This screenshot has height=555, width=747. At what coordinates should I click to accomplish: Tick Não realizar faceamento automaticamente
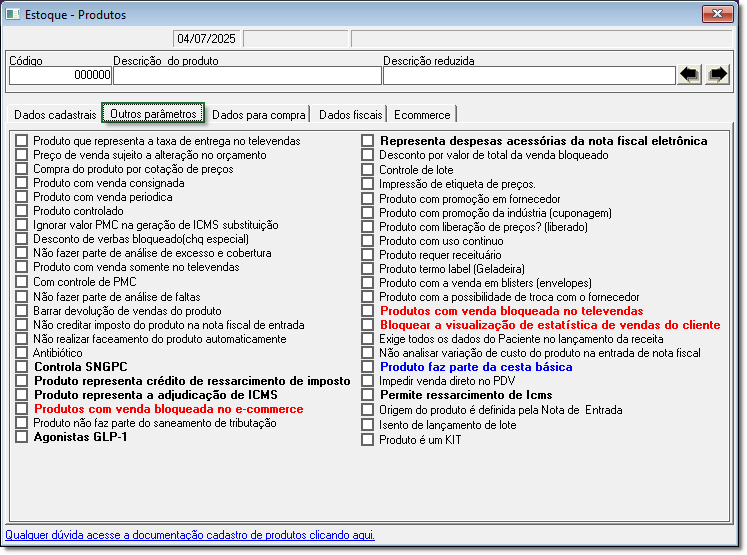pyautogui.click(x=21, y=339)
